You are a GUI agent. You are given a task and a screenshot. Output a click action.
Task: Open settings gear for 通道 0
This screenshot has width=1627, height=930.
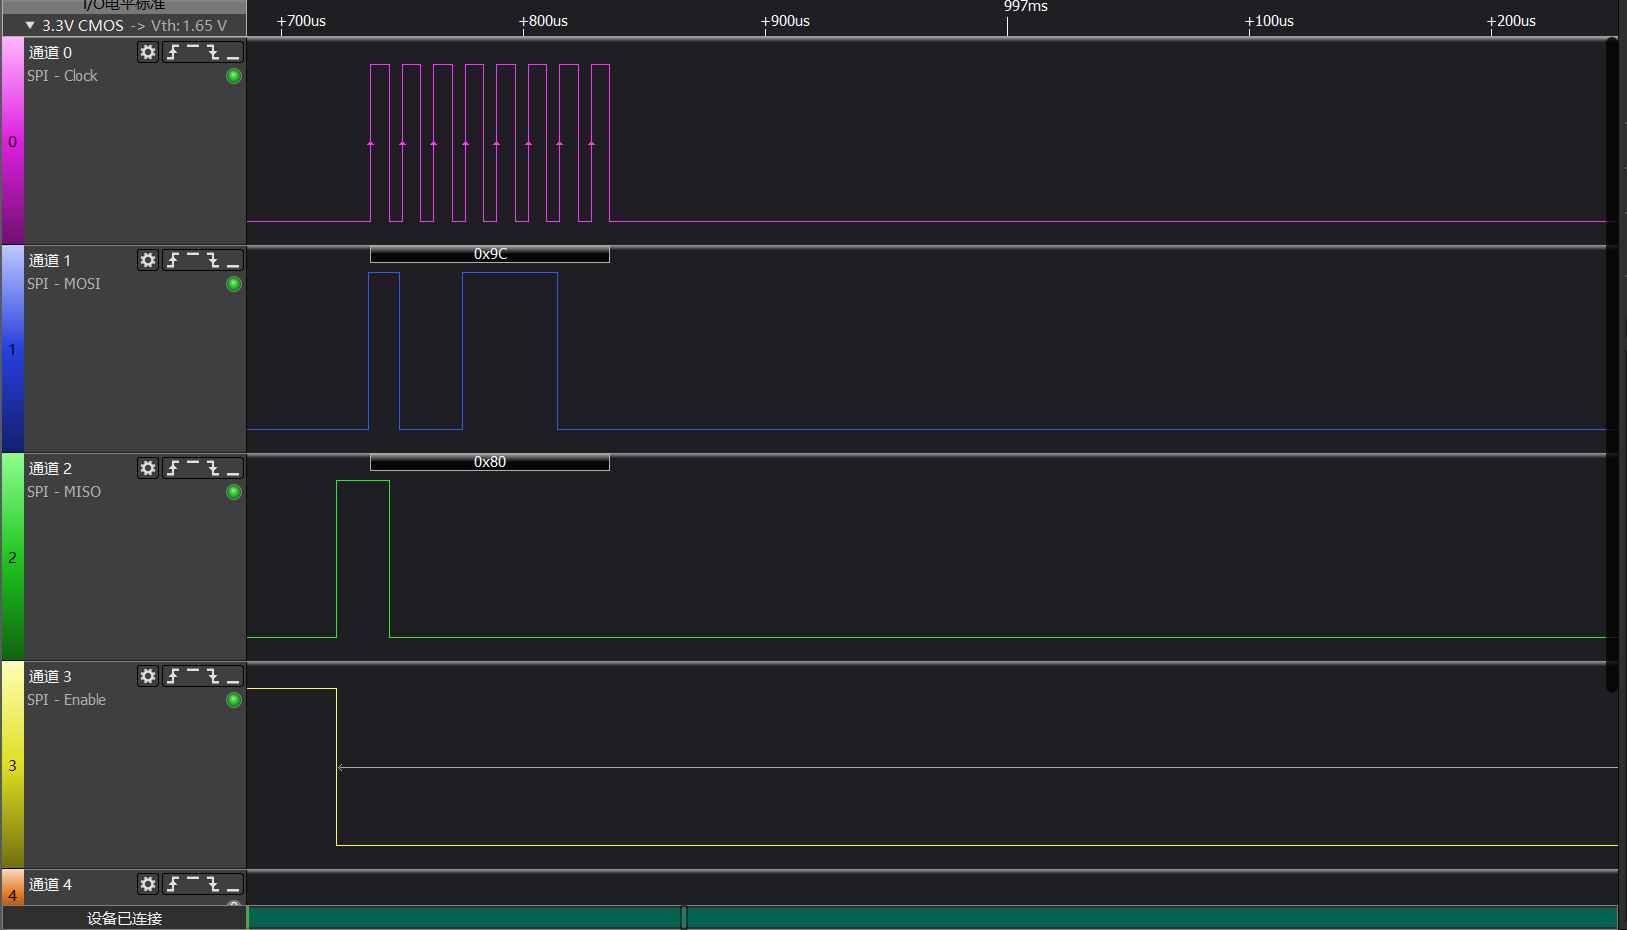148,52
